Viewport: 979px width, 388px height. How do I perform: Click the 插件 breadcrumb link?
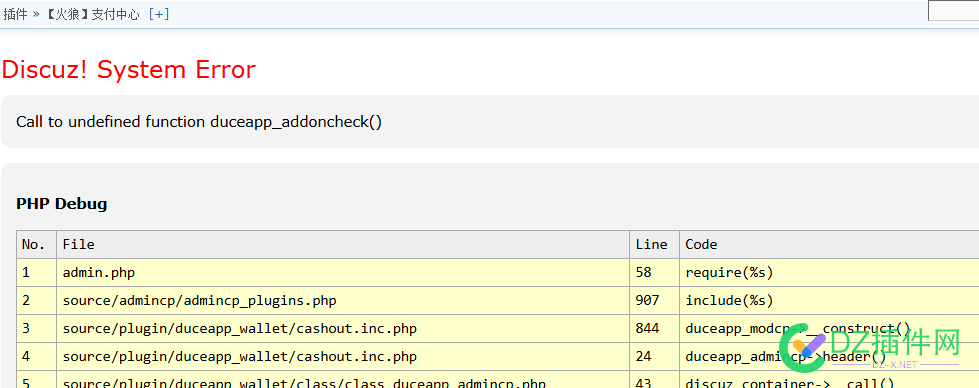[x=16, y=14]
